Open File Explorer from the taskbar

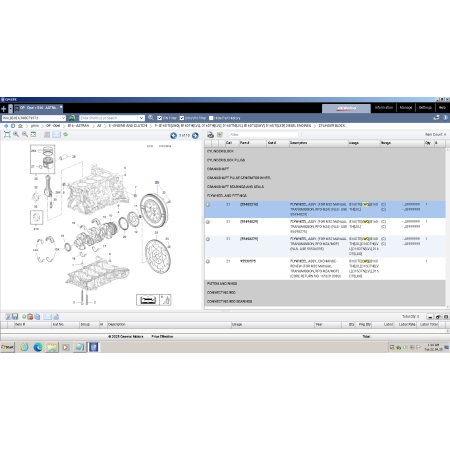point(52,347)
